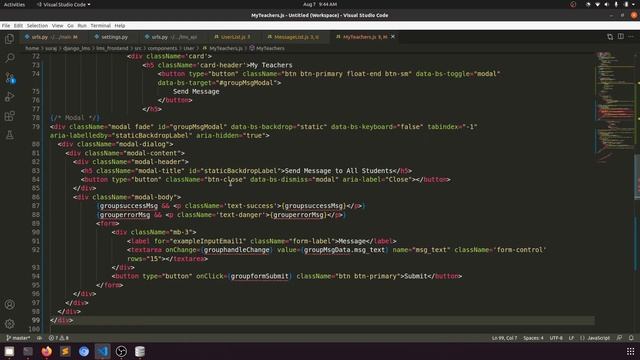The width and height of the screenshot is (640, 360).
Task: Click 'lms_frontend' in the breadcrumb path
Action: [112, 48]
